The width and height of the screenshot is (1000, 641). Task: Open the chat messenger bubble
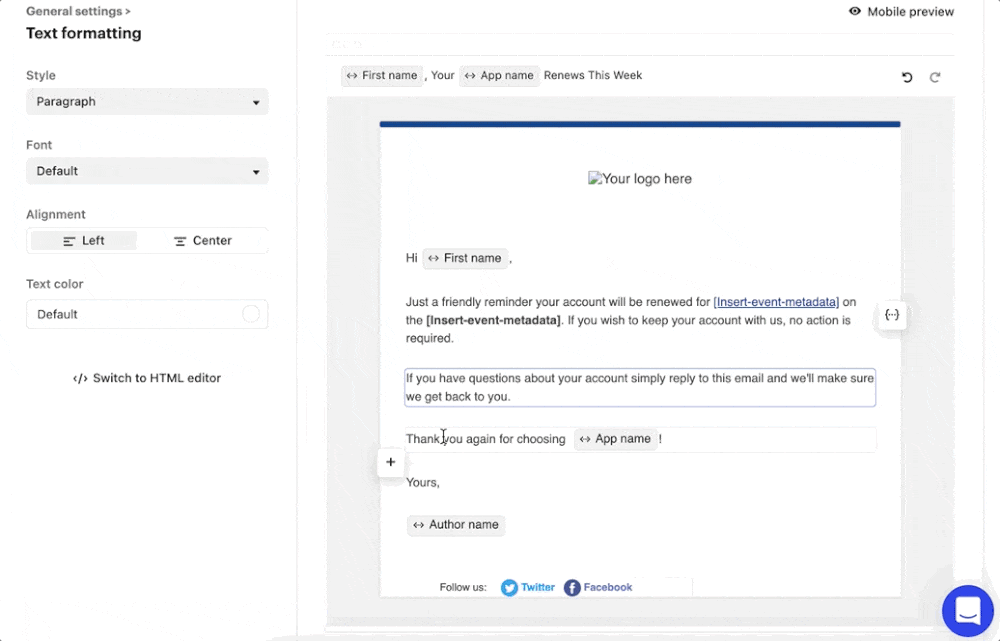[967, 610]
